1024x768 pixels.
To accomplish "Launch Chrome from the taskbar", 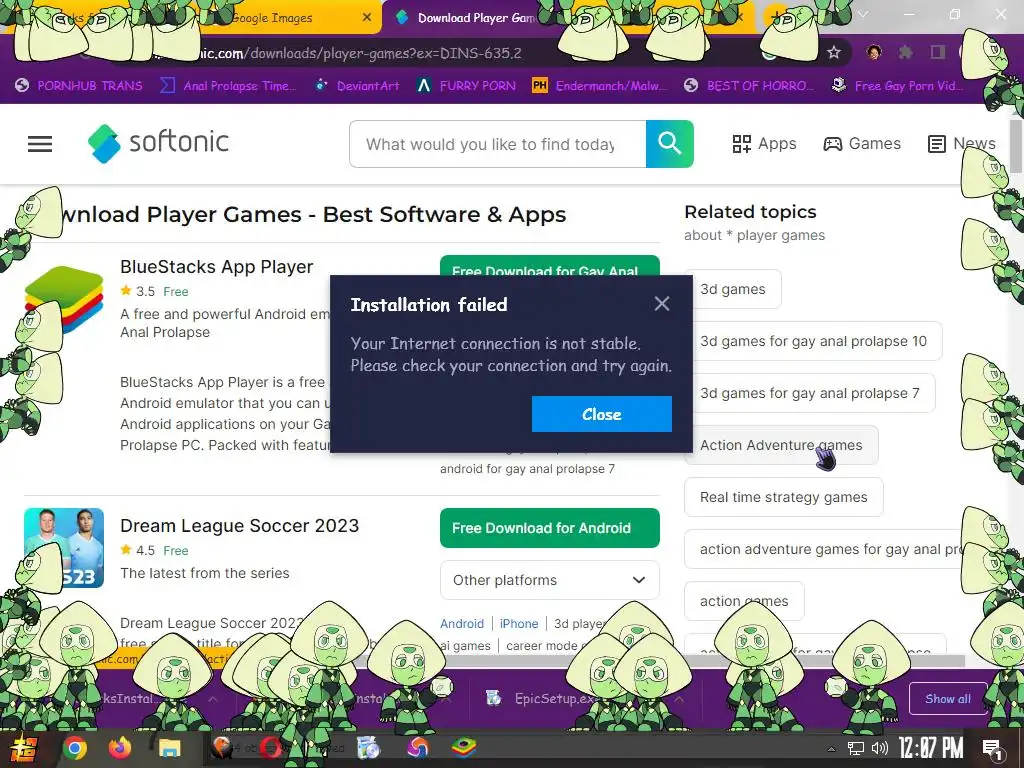I will tap(74, 748).
